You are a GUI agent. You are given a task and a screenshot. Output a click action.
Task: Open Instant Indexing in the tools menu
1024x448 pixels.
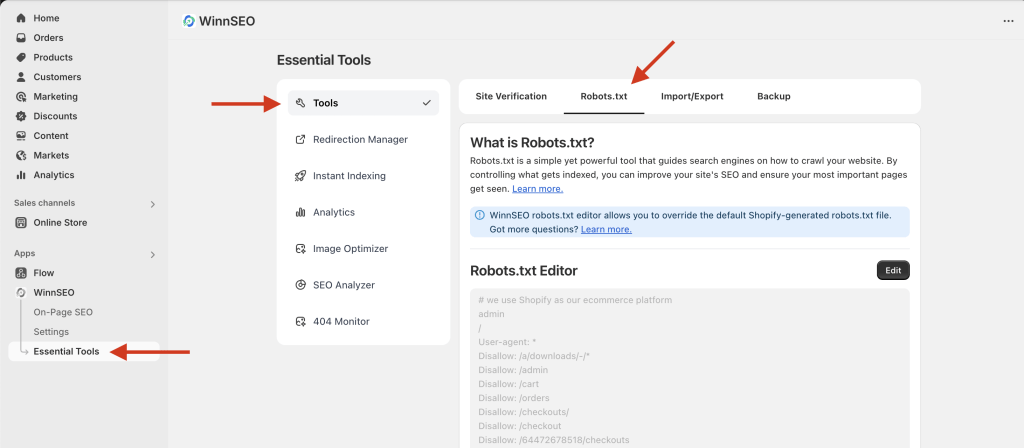click(x=364, y=176)
